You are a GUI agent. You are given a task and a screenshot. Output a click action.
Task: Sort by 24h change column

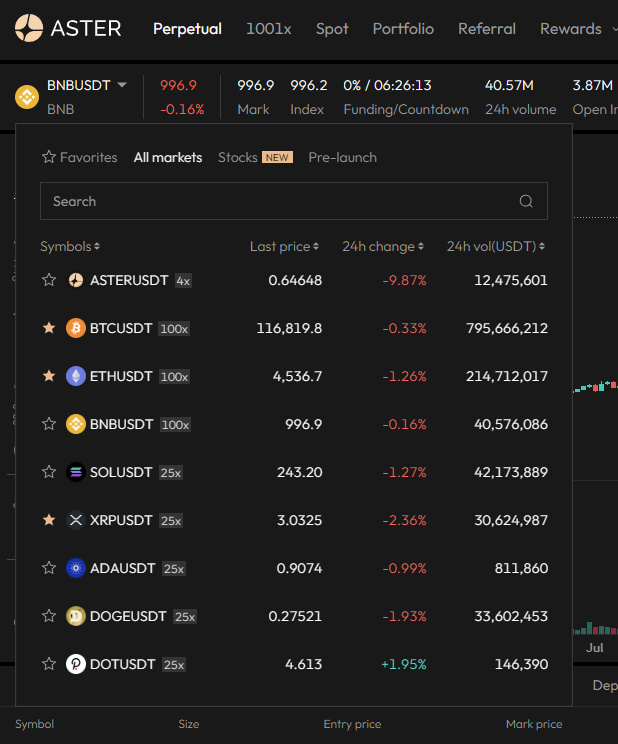click(x=383, y=246)
